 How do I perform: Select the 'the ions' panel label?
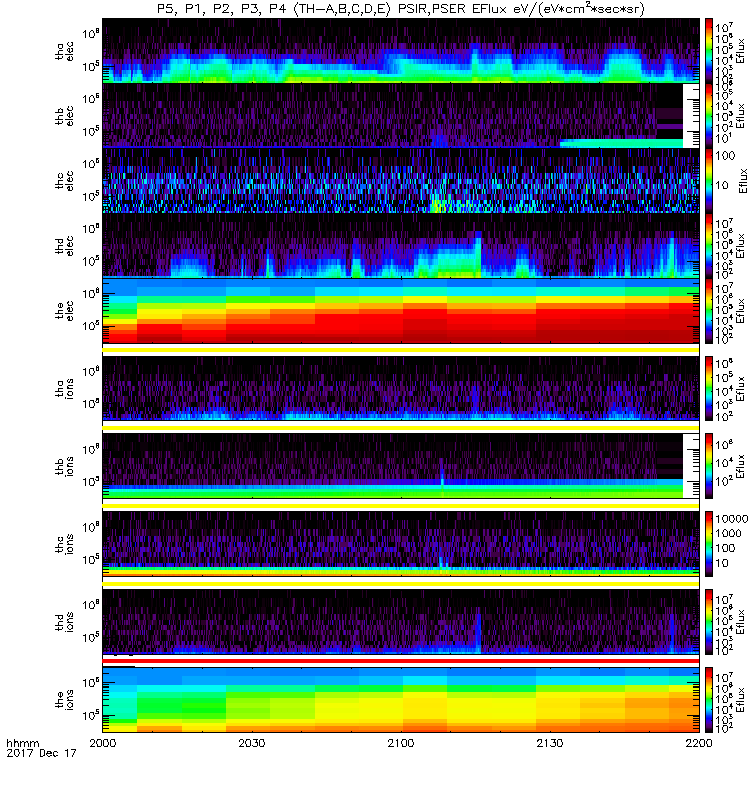click(x=64, y=700)
